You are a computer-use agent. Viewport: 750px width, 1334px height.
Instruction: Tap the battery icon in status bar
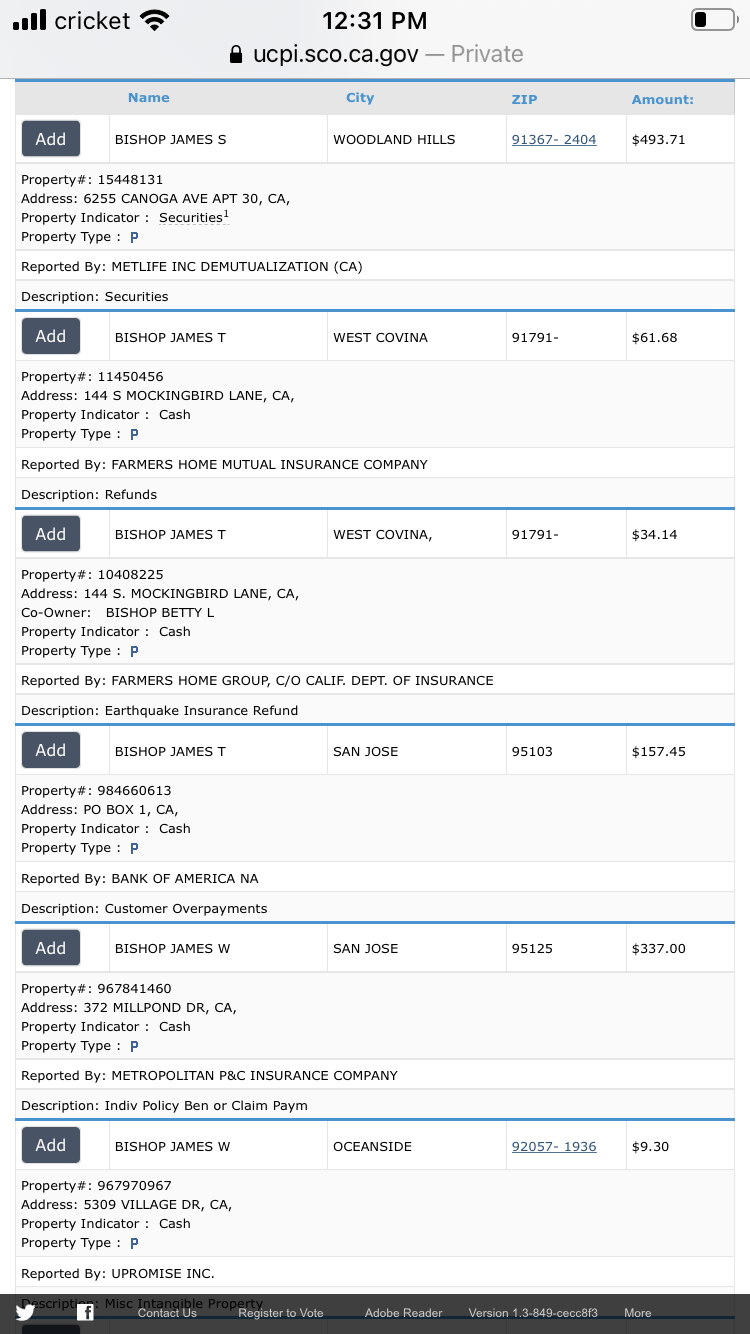click(713, 20)
